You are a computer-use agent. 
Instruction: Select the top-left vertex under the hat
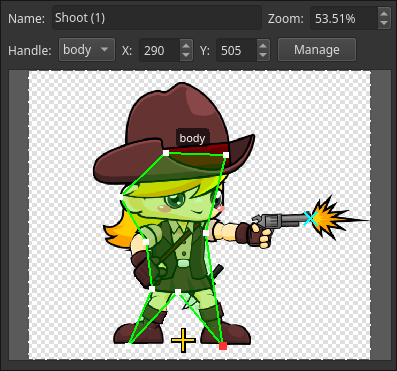(166, 153)
